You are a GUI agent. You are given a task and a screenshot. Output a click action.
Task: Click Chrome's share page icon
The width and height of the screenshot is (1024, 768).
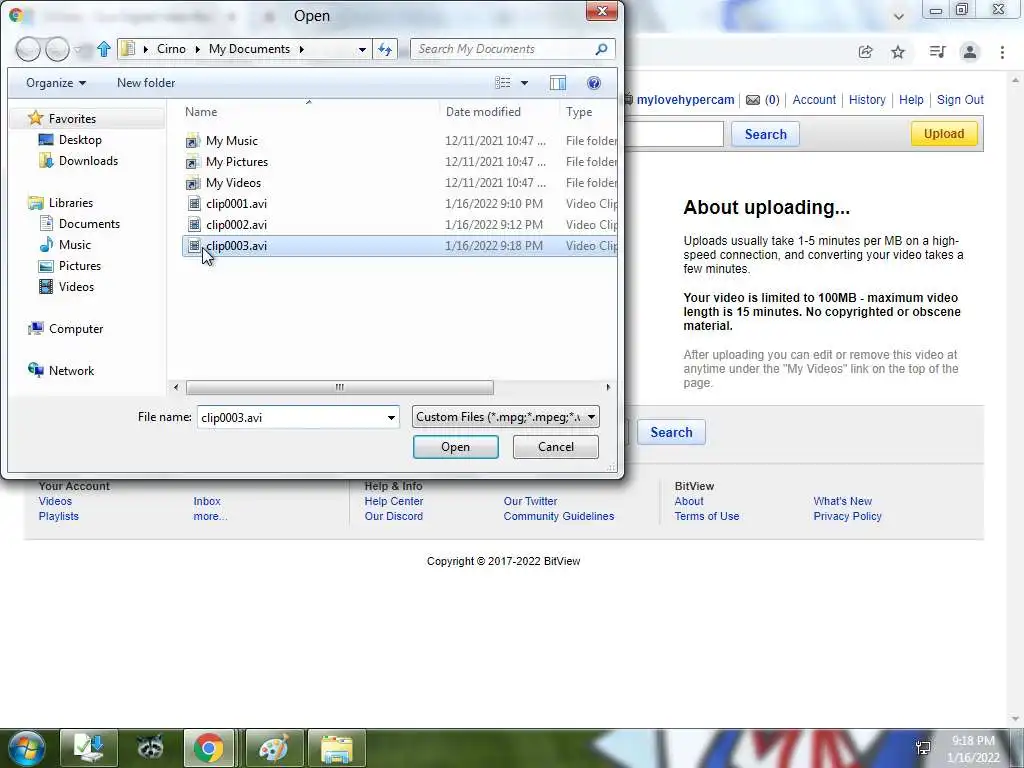(865, 52)
